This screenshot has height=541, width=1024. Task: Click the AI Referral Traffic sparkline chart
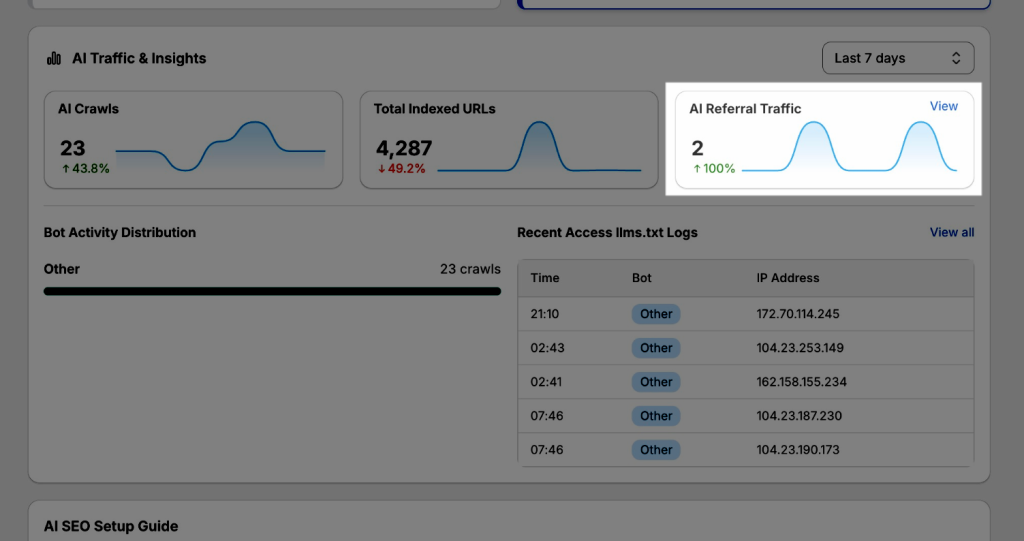(x=850, y=148)
